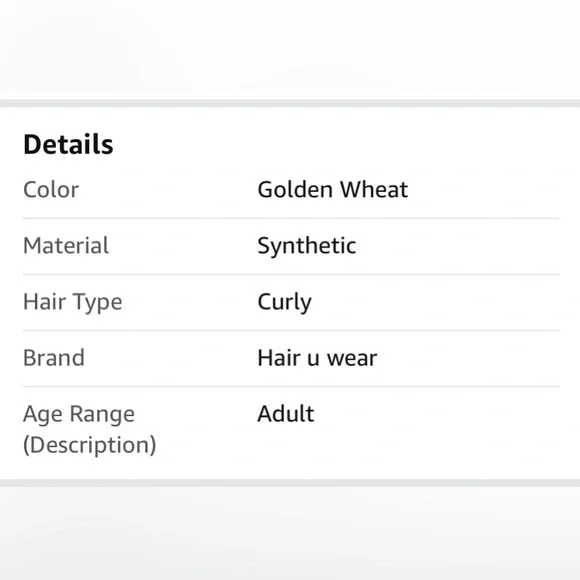This screenshot has height=580, width=580.
Task: Click the Synthetic material value
Action: [x=307, y=246]
